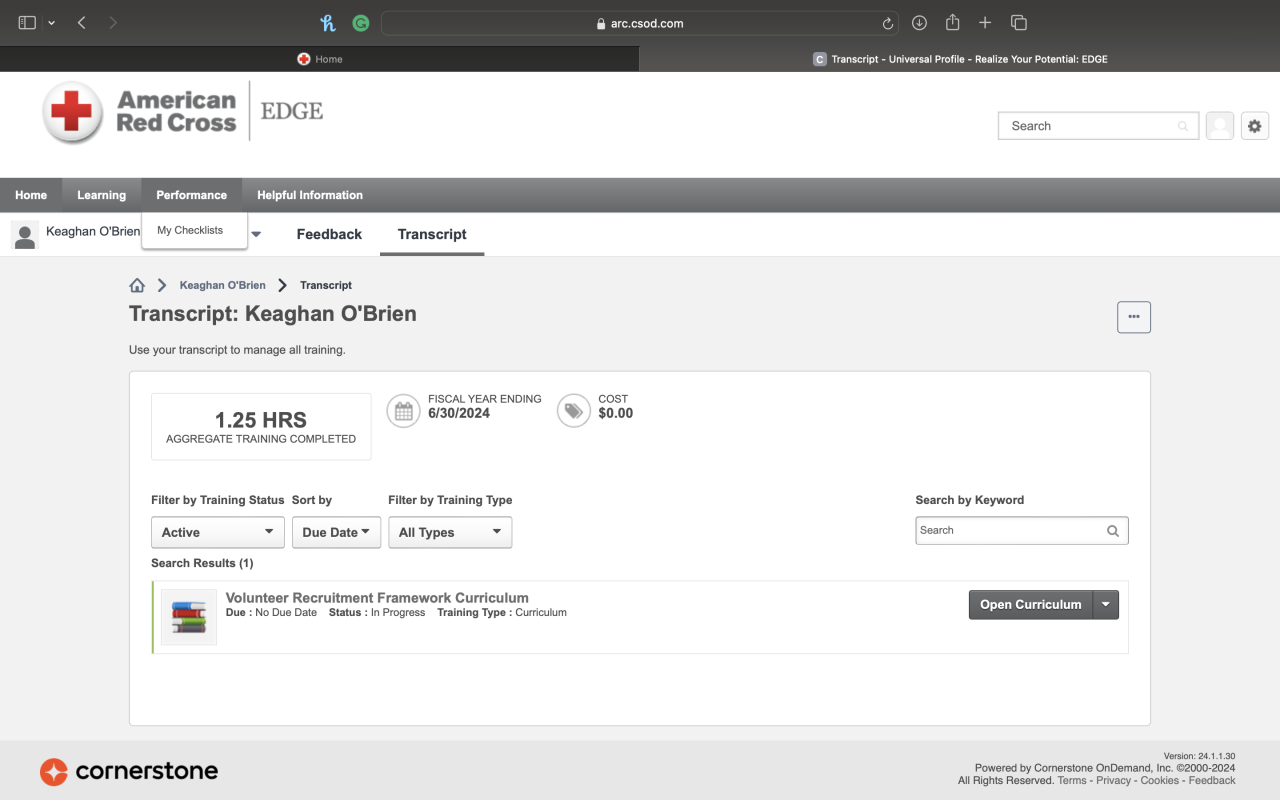Open the All Types training type filter
1280x800 pixels.
tap(450, 532)
